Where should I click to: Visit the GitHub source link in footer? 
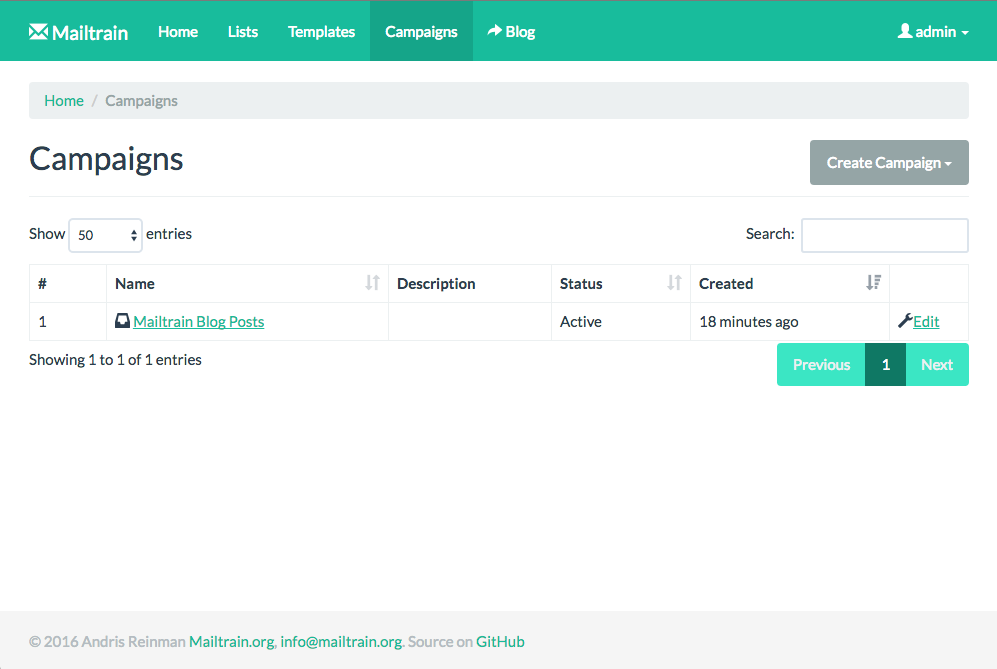[500, 642]
